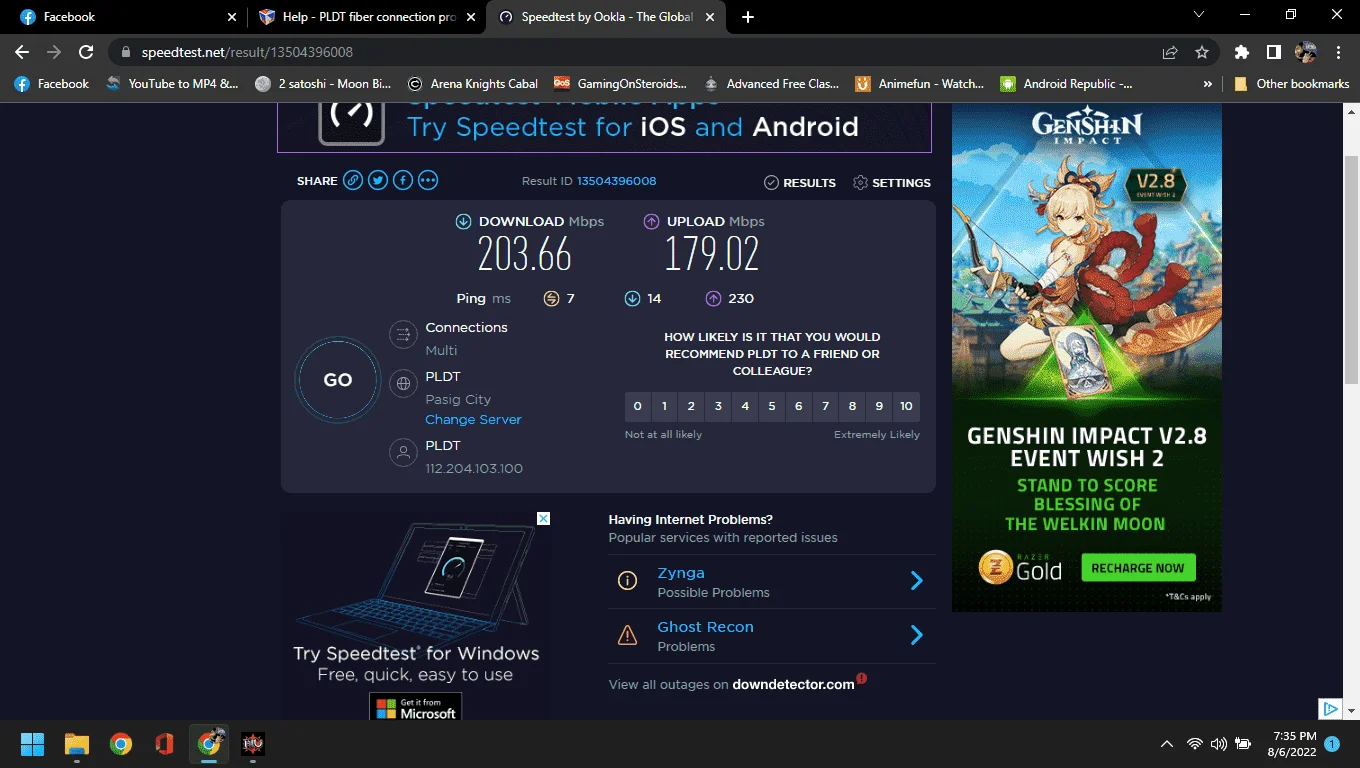Screen dimensions: 1360x768
Task: Open File Explorer from taskbar
Action: tap(77, 744)
